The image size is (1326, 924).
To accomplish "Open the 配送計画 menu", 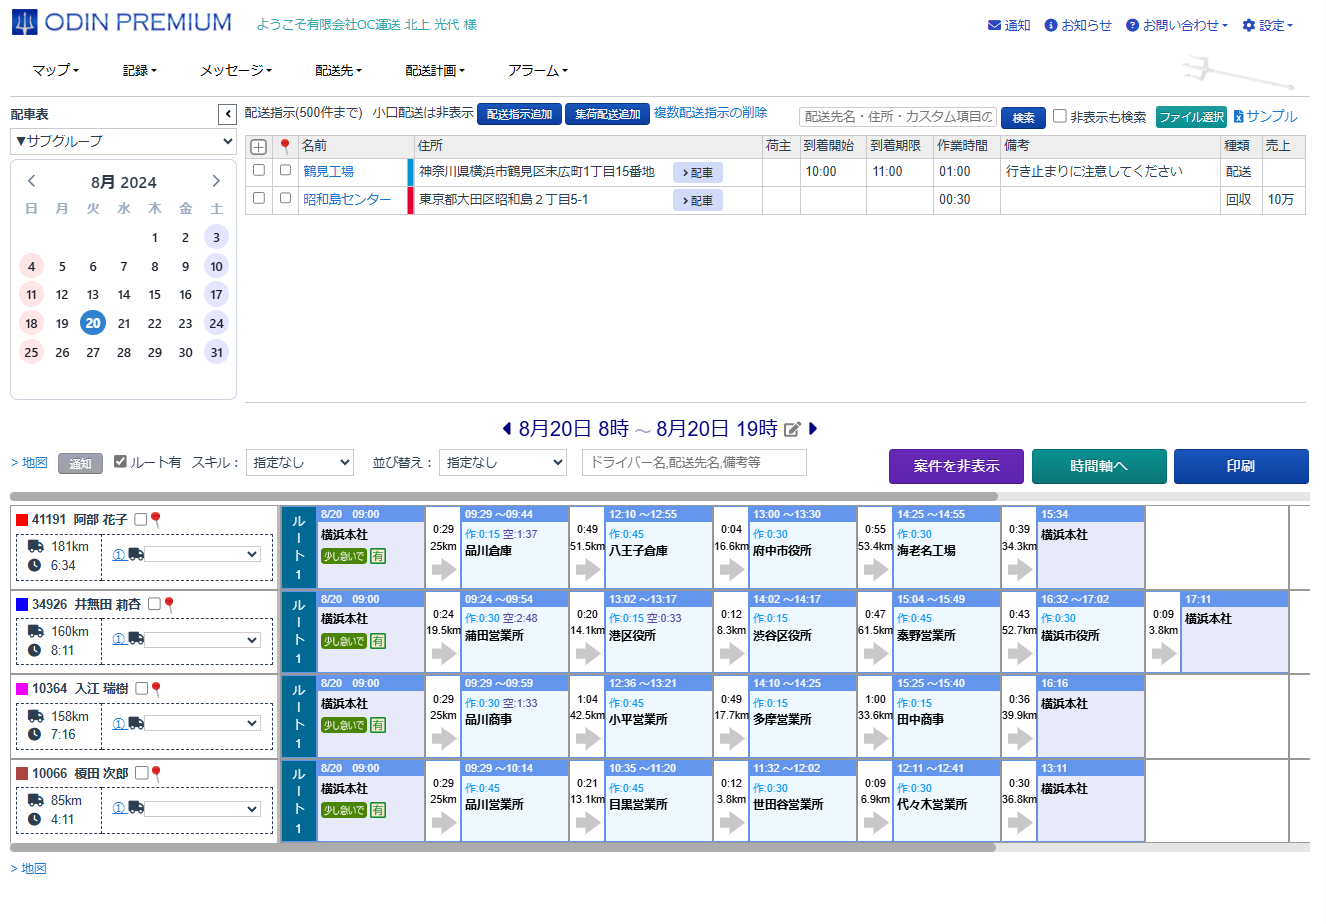I will pos(435,70).
